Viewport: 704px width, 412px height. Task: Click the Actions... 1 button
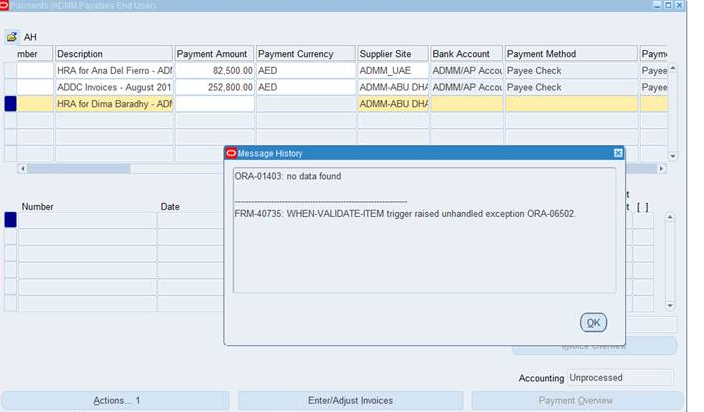[116, 400]
